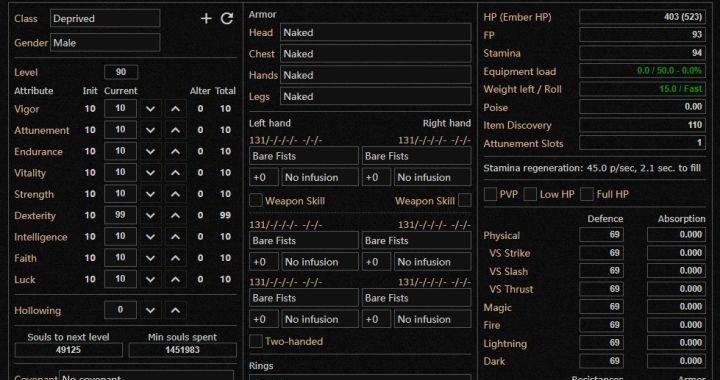
Task: Open first left hand No infusion dropdown
Action: coord(320,177)
